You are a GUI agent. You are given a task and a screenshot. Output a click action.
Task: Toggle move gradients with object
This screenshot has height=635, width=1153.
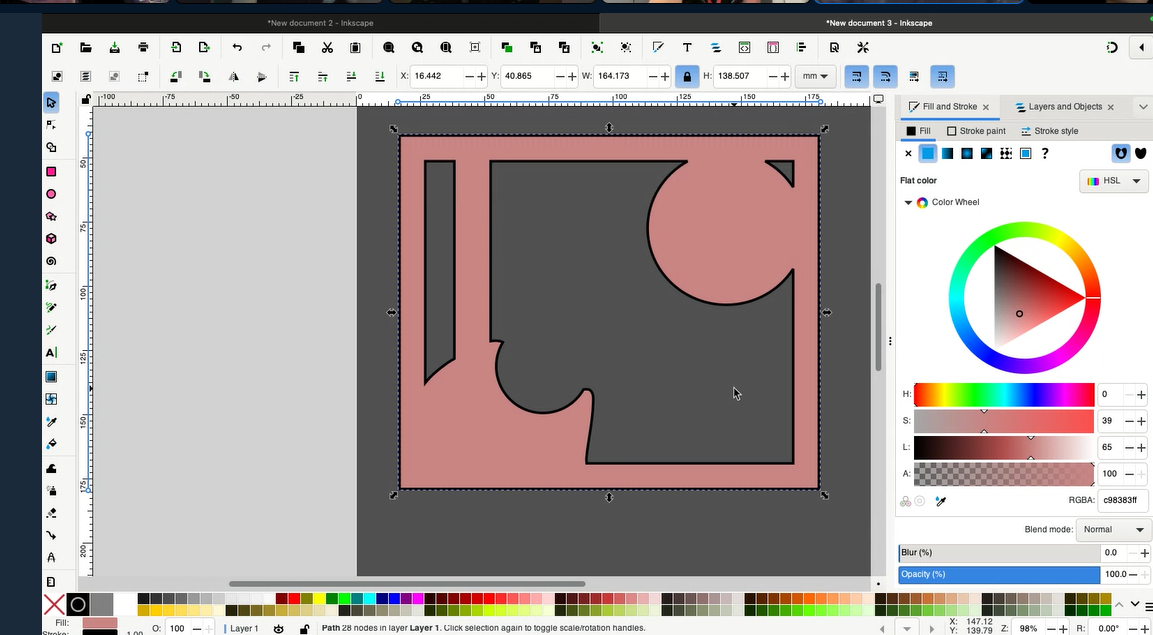[x=913, y=76]
